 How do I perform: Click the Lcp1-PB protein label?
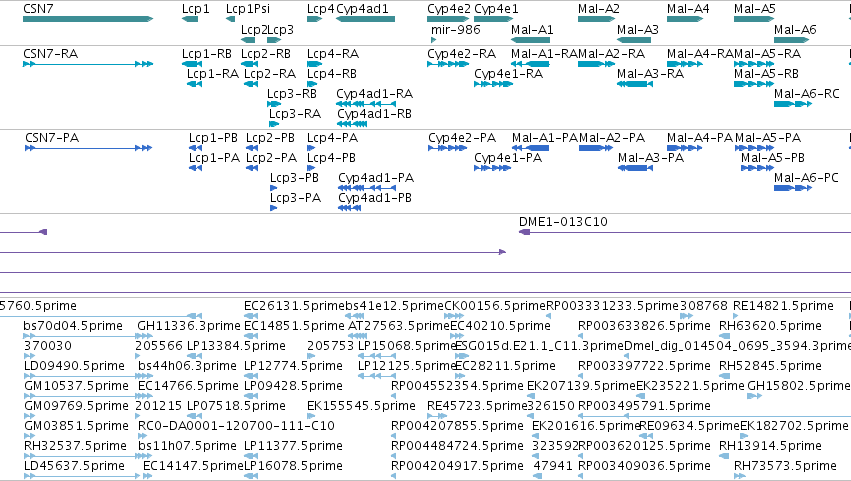(213, 138)
